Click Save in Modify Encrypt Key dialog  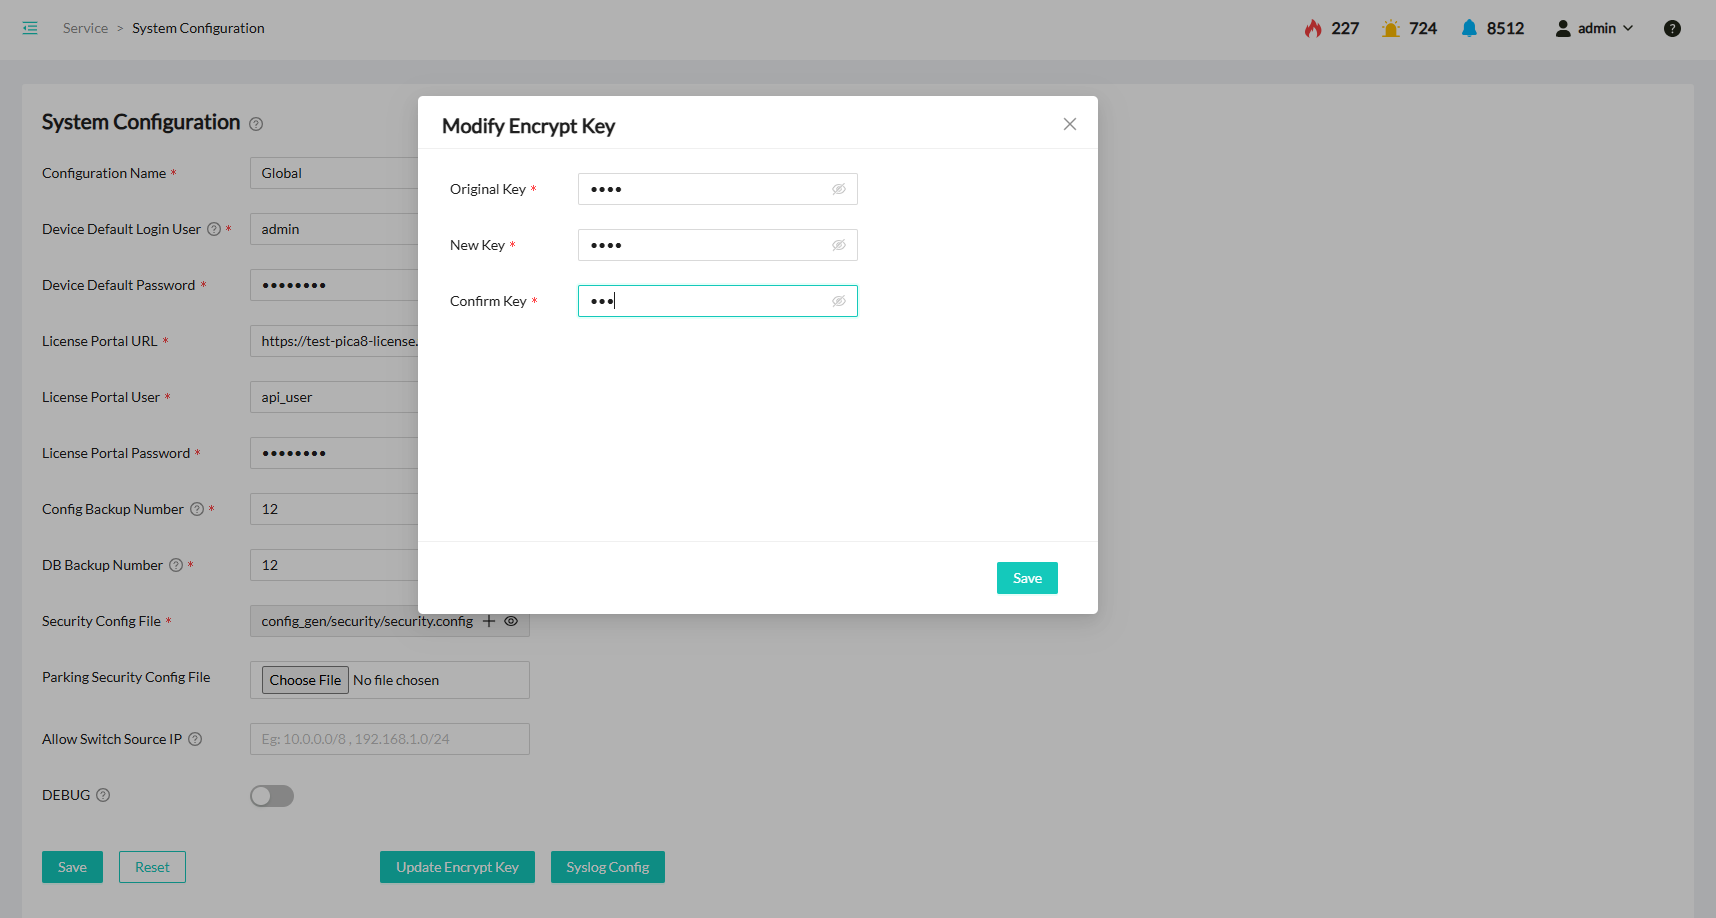click(1027, 578)
